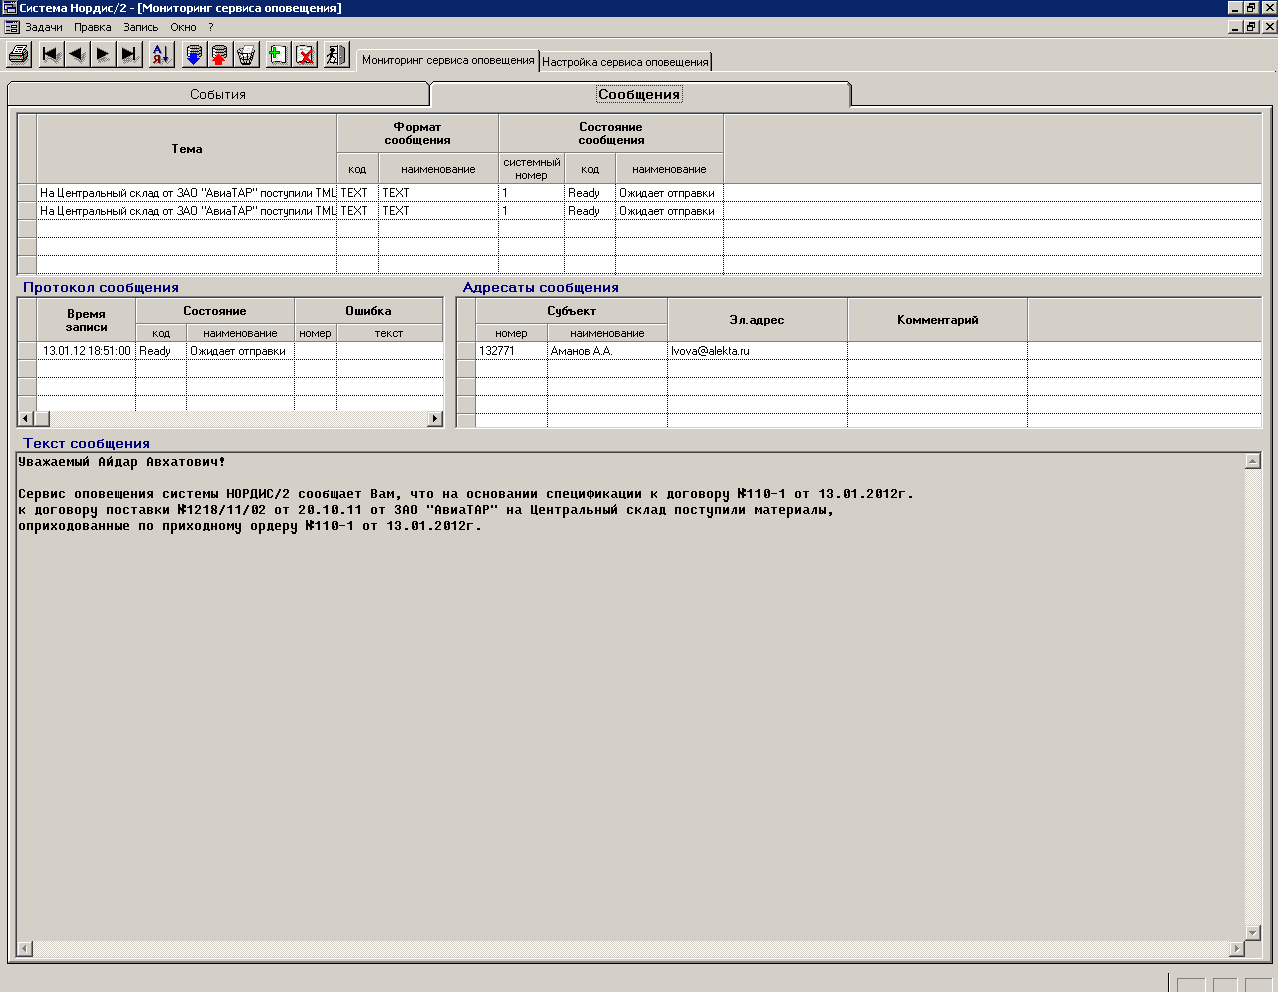Screen dimensions: 1278x992
Task: Select the 13.01.12 18:51:00 timestamp cell
Action: coord(86,351)
